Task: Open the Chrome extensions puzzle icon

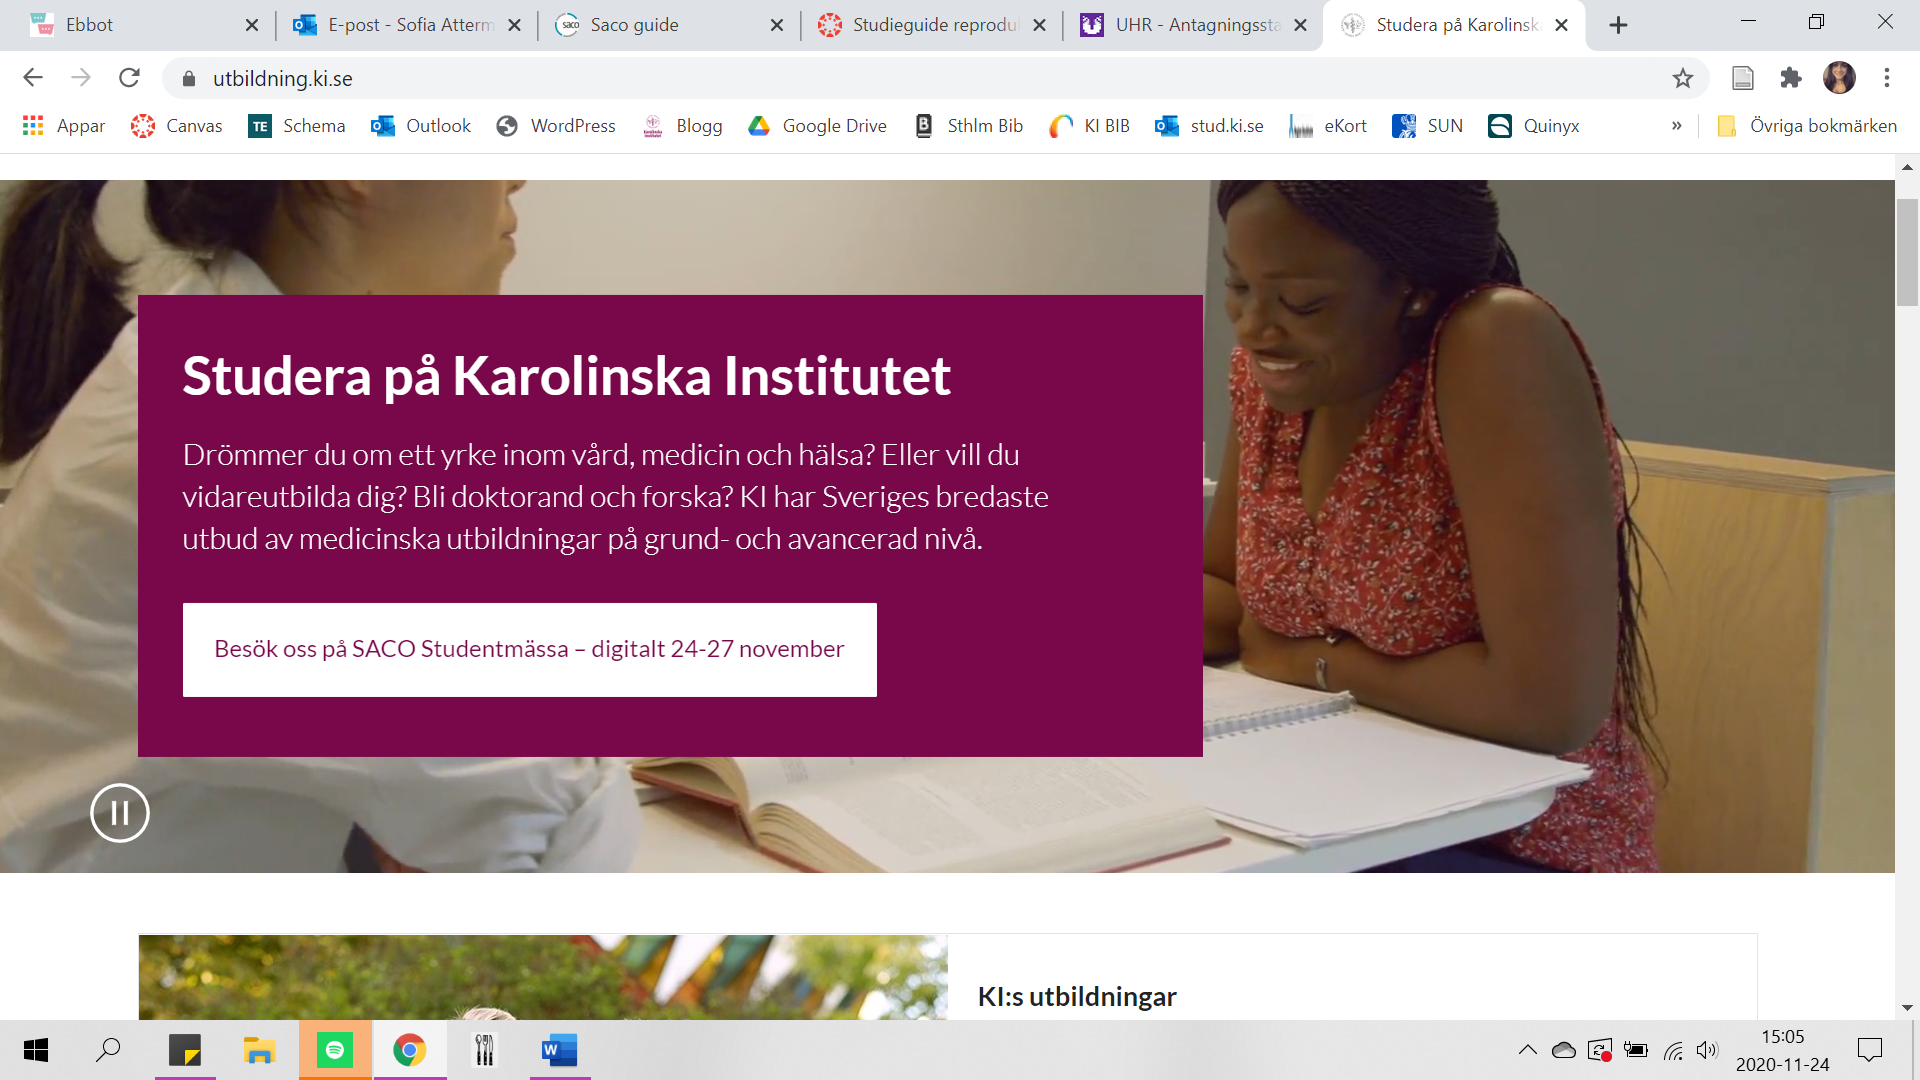Action: pos(1791,78)
